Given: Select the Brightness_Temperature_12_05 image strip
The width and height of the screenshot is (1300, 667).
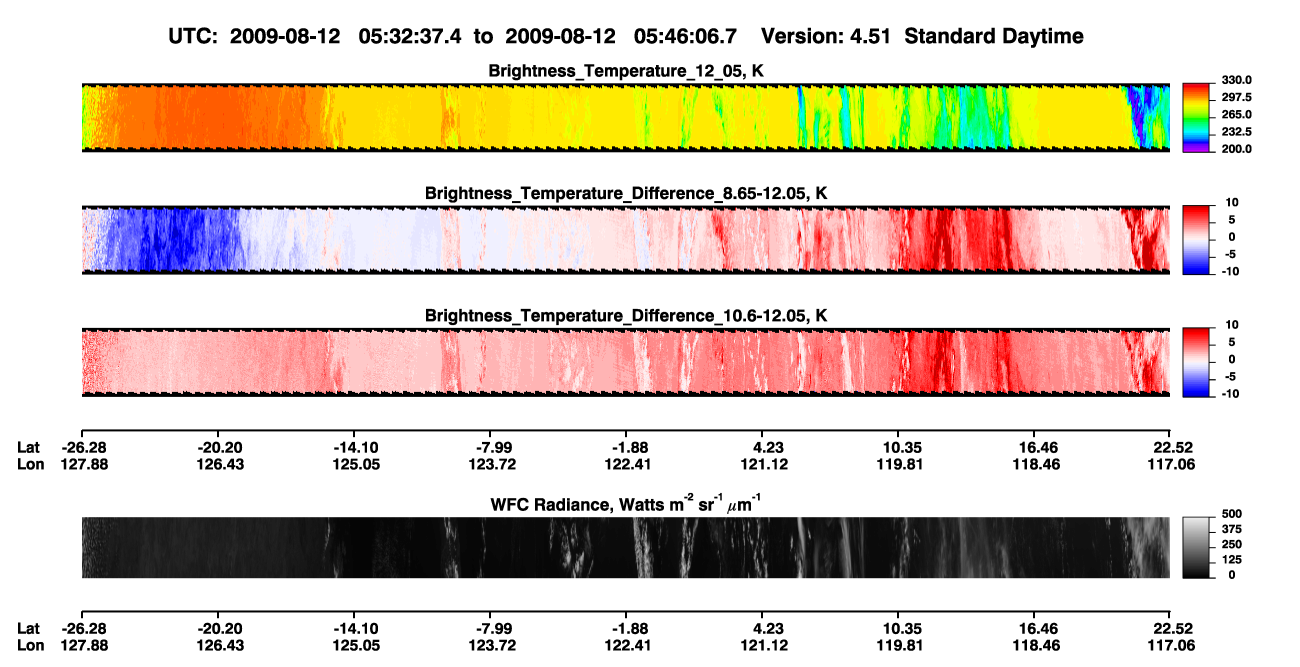Looking at the screenshot, I should coord(625,117).
